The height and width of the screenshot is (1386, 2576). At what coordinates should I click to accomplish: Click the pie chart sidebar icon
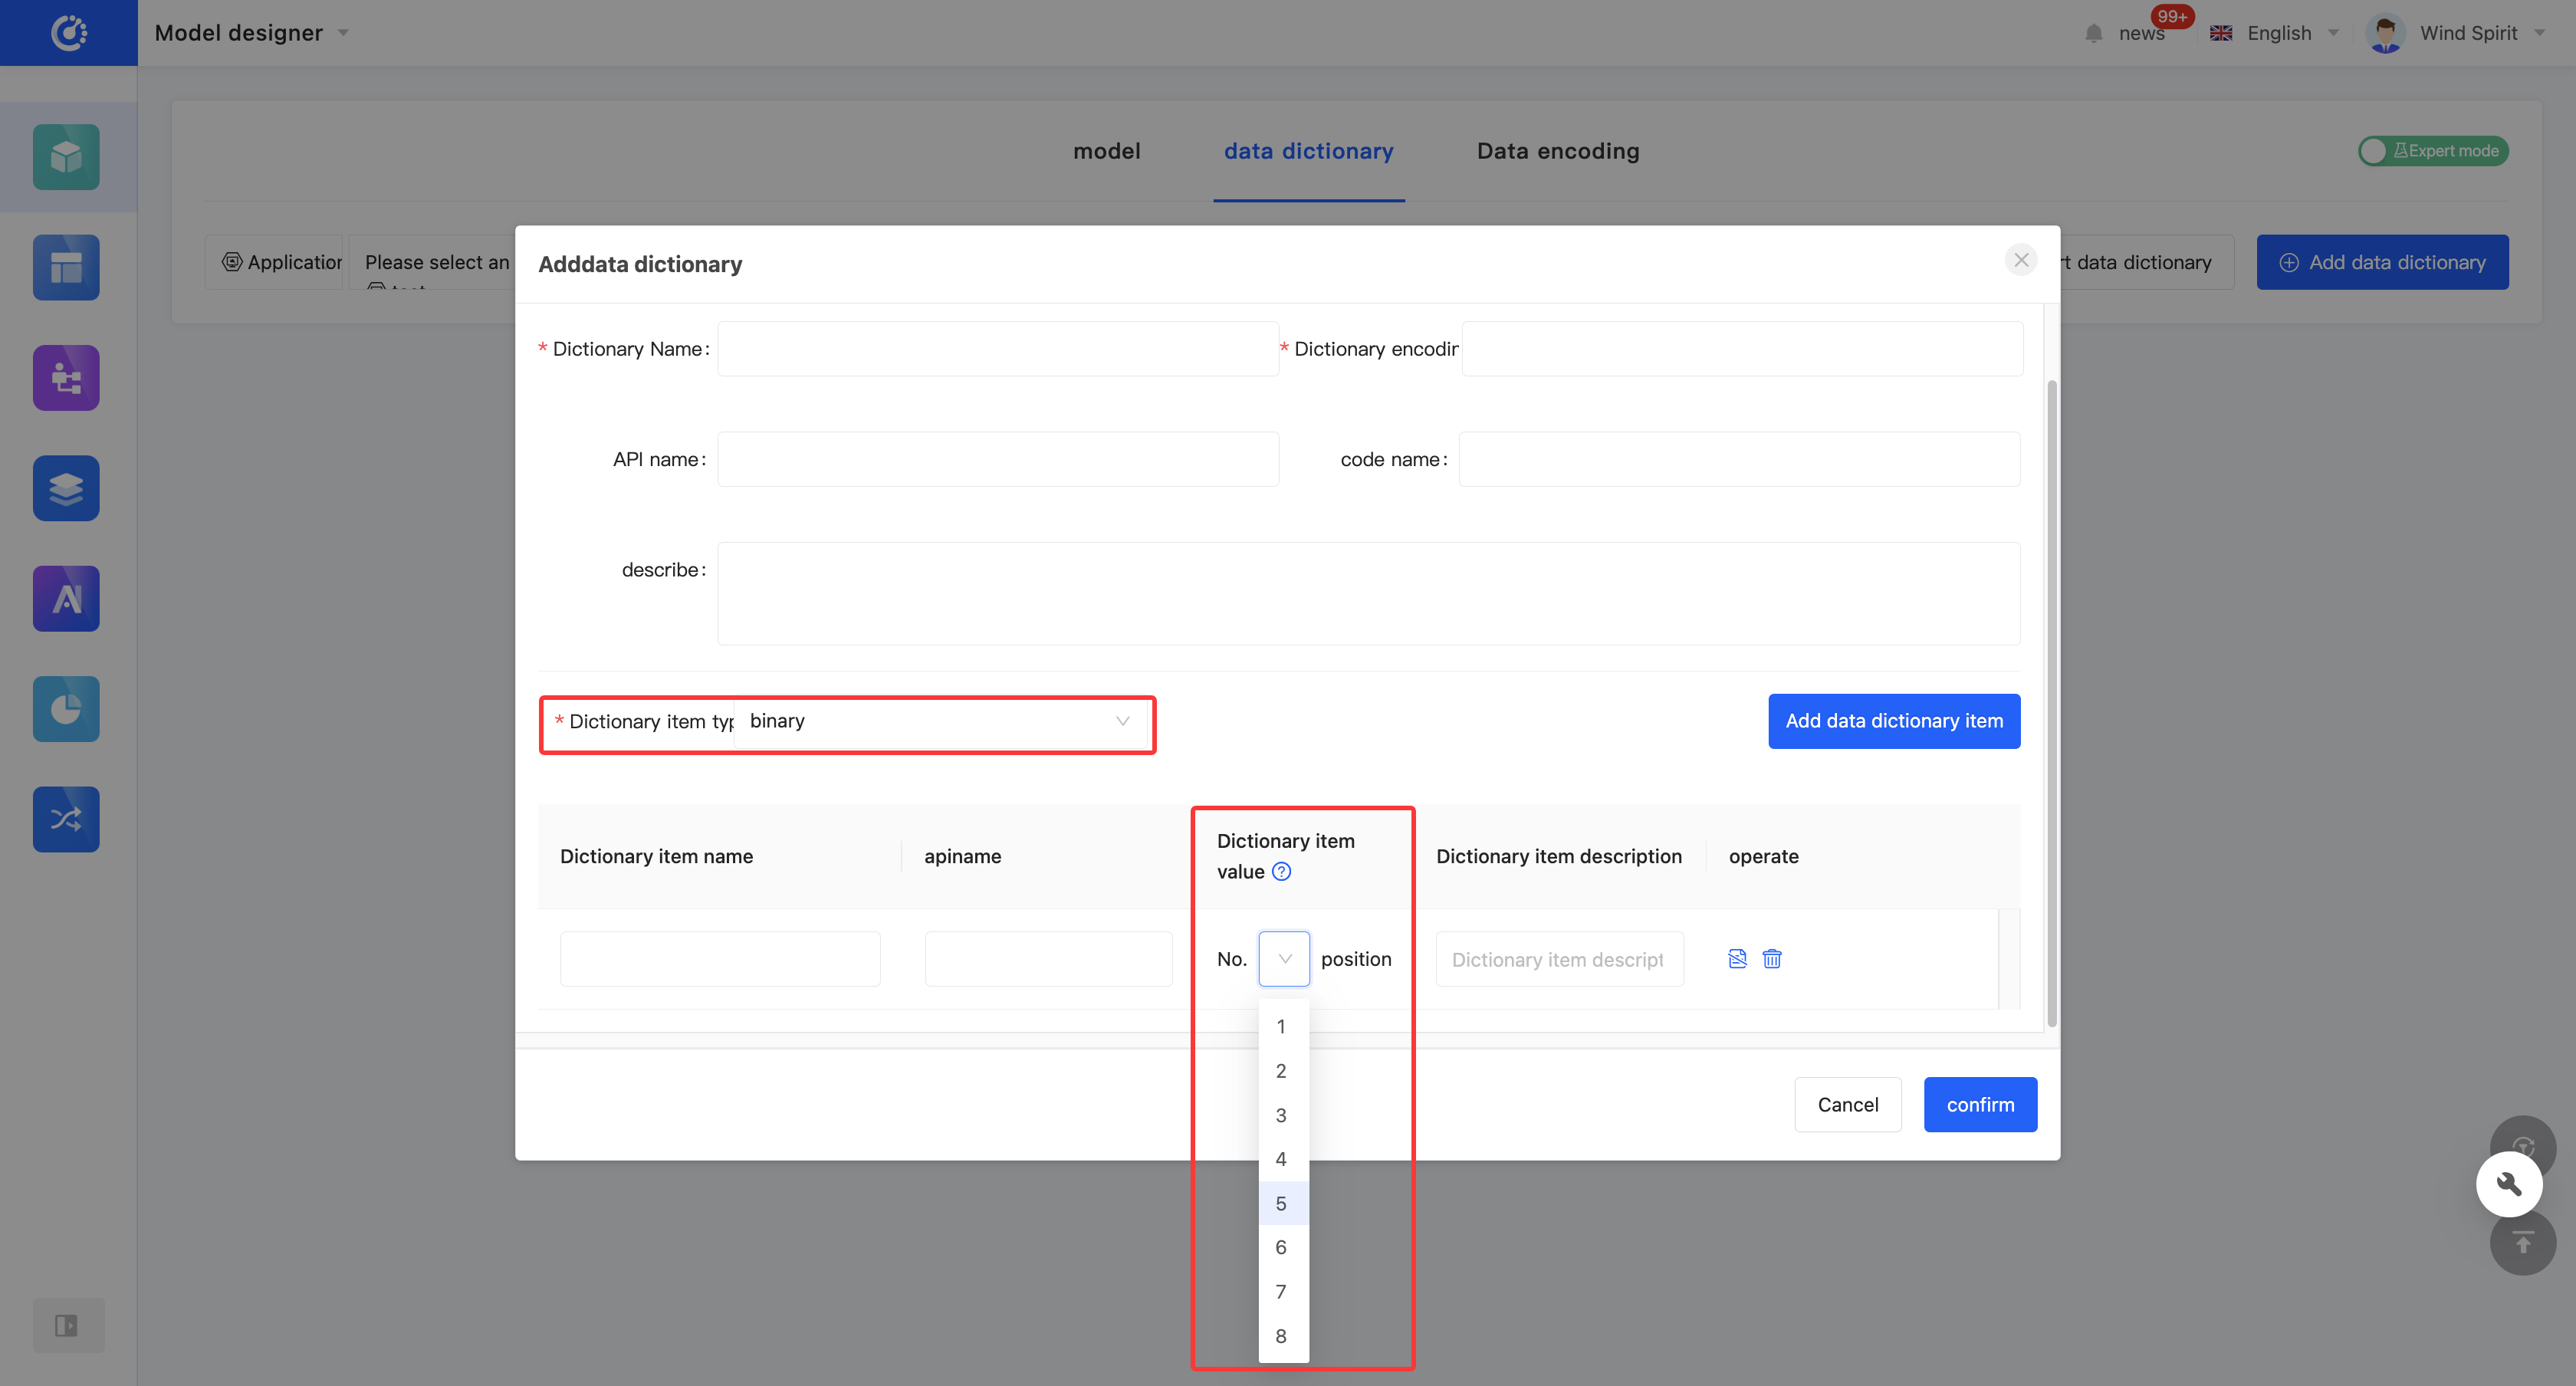[x=66, y=709]
